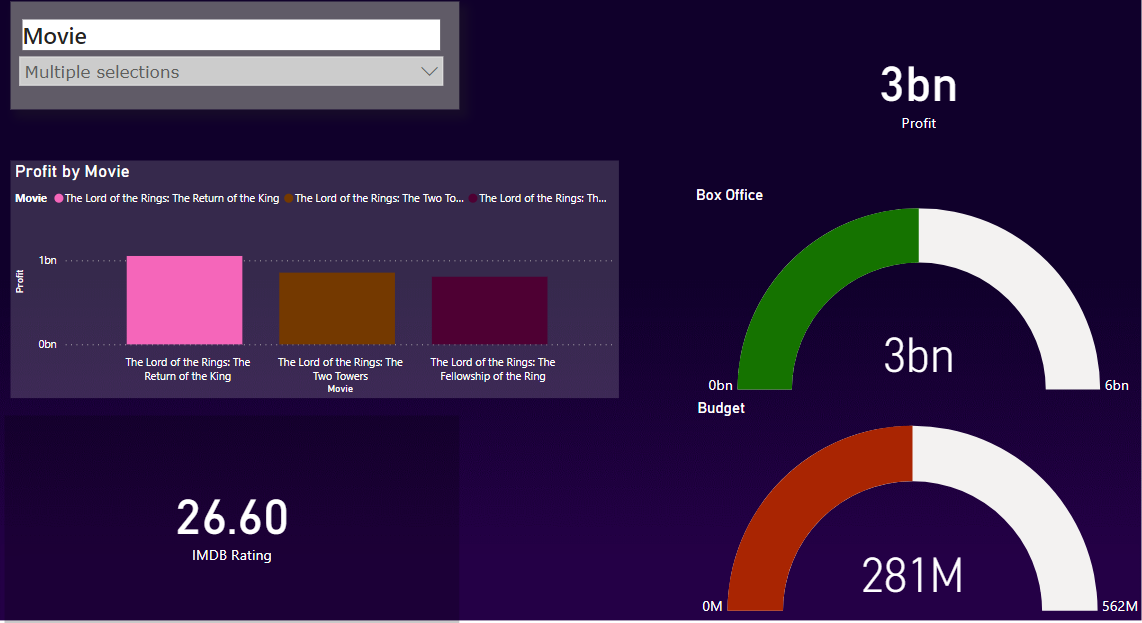
Task: Click the Return of the King legend text
Action: click(x=172, y=199)
